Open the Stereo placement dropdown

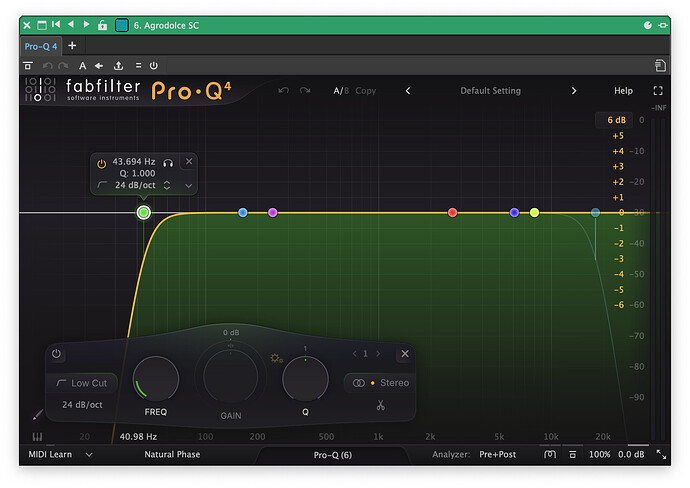[381, 383]
